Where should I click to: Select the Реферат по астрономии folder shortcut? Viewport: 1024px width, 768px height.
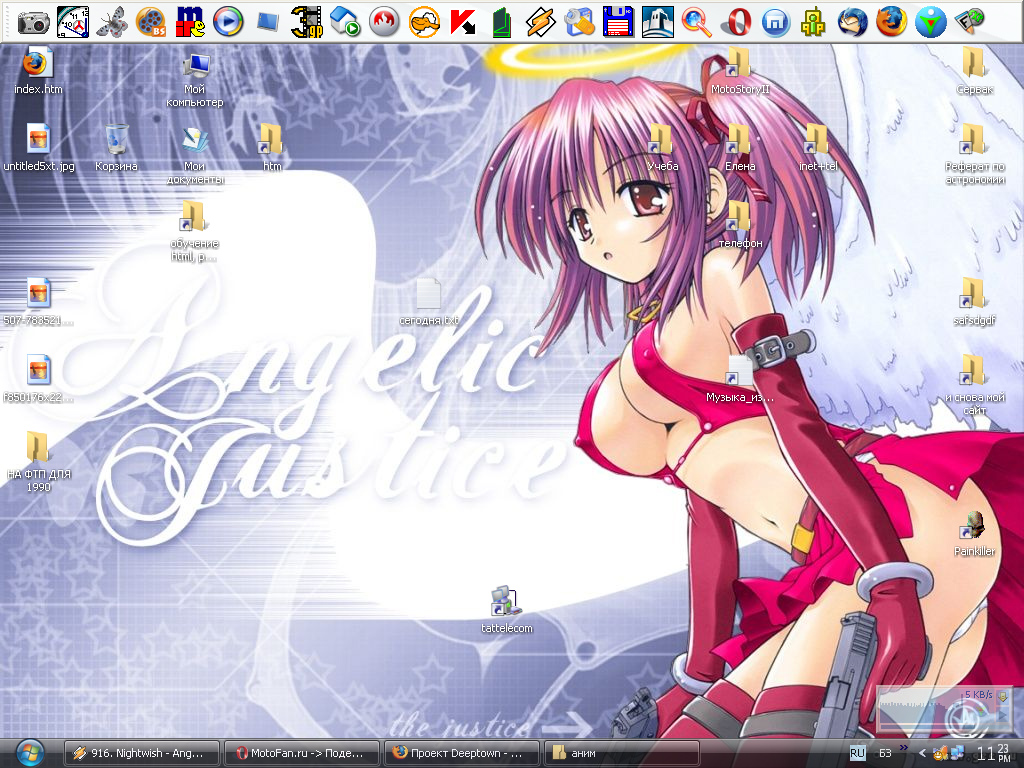tap(974, 156)
